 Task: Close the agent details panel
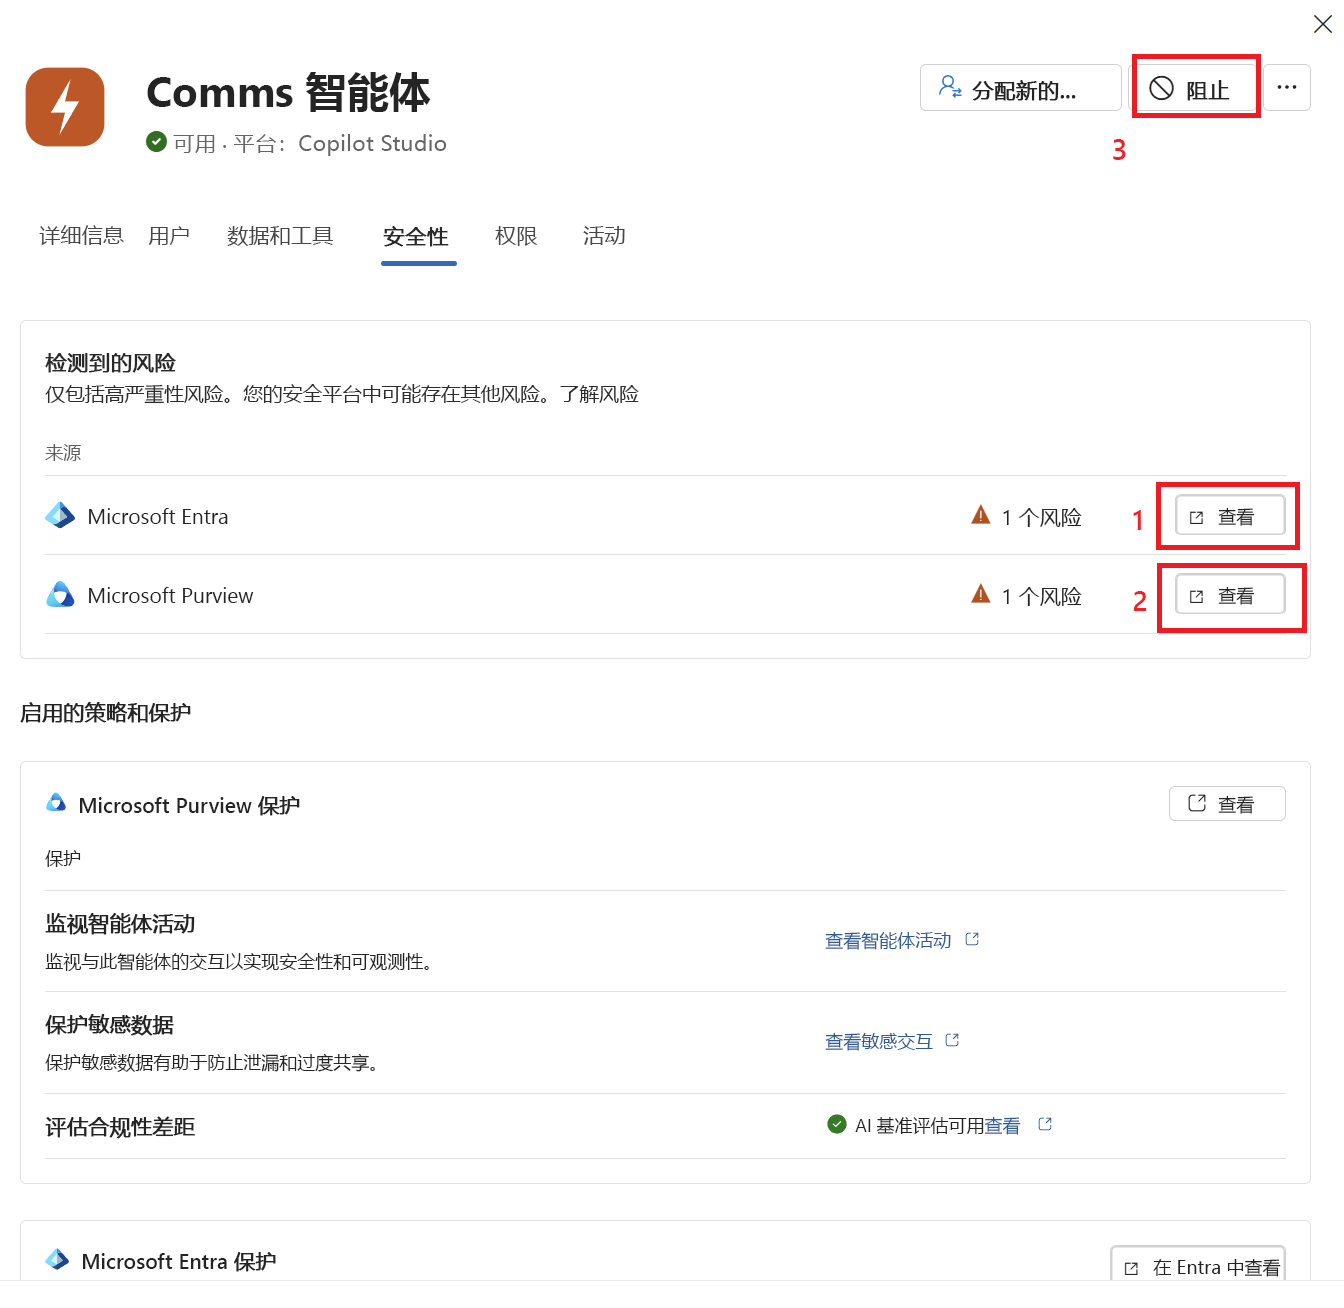pyautogui.click(x=1322, y=24)
